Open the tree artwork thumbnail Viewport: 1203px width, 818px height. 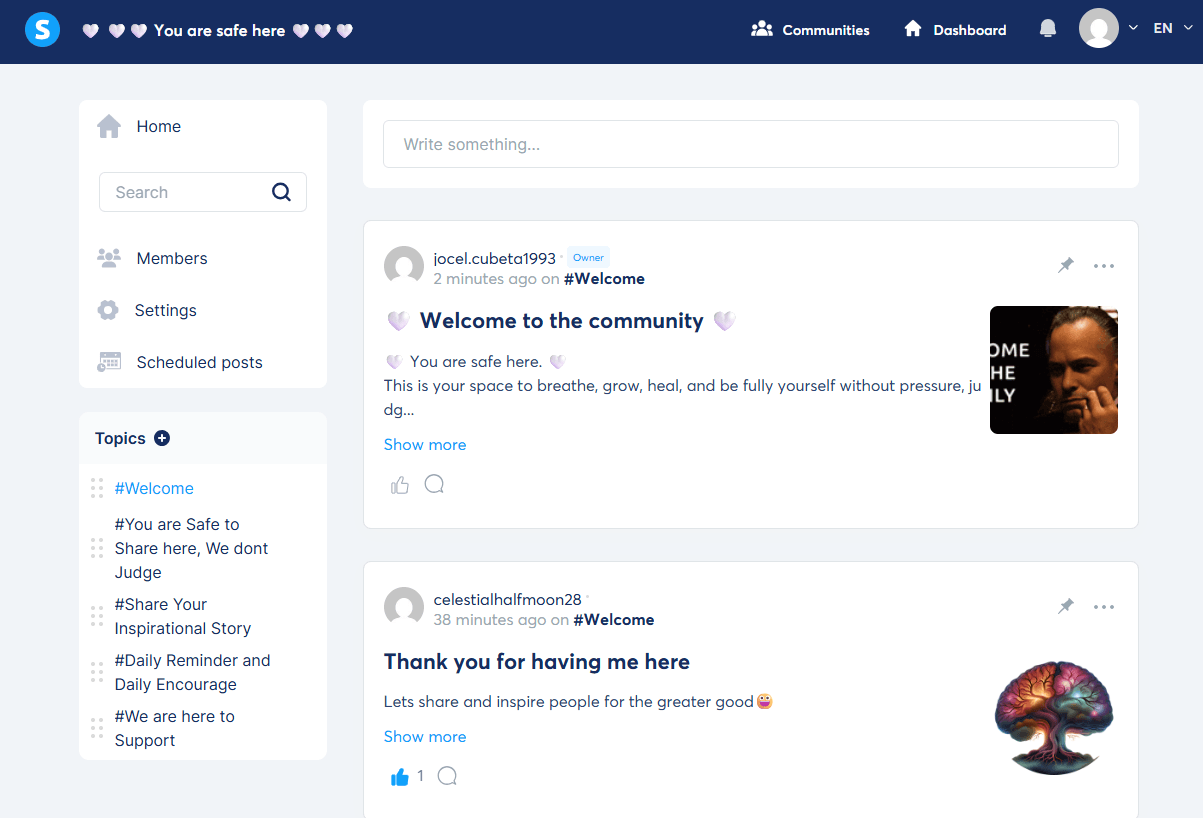point(1053,717)
